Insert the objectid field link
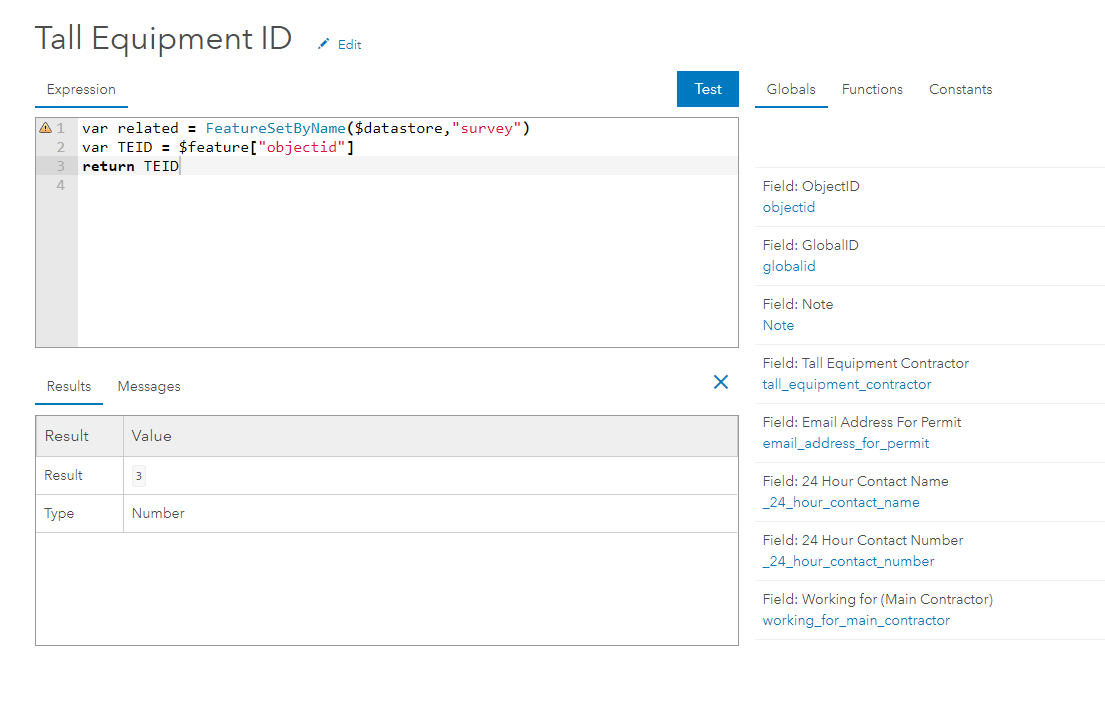1105x724 pixels. pos(789,208)
